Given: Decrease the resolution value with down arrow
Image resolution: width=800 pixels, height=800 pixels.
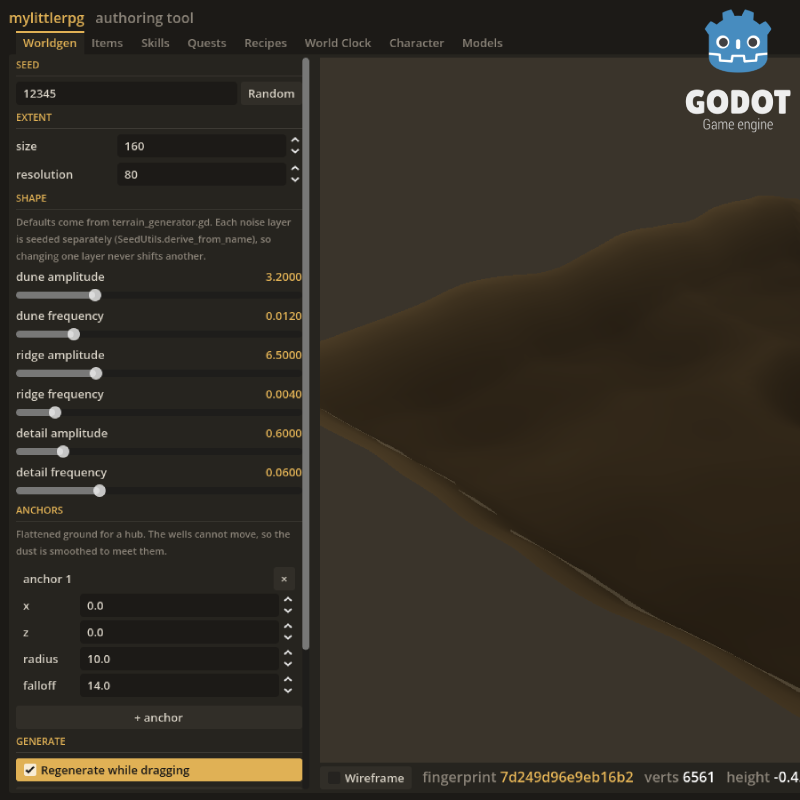Looking at the screenshot, I should pos(295,180).
